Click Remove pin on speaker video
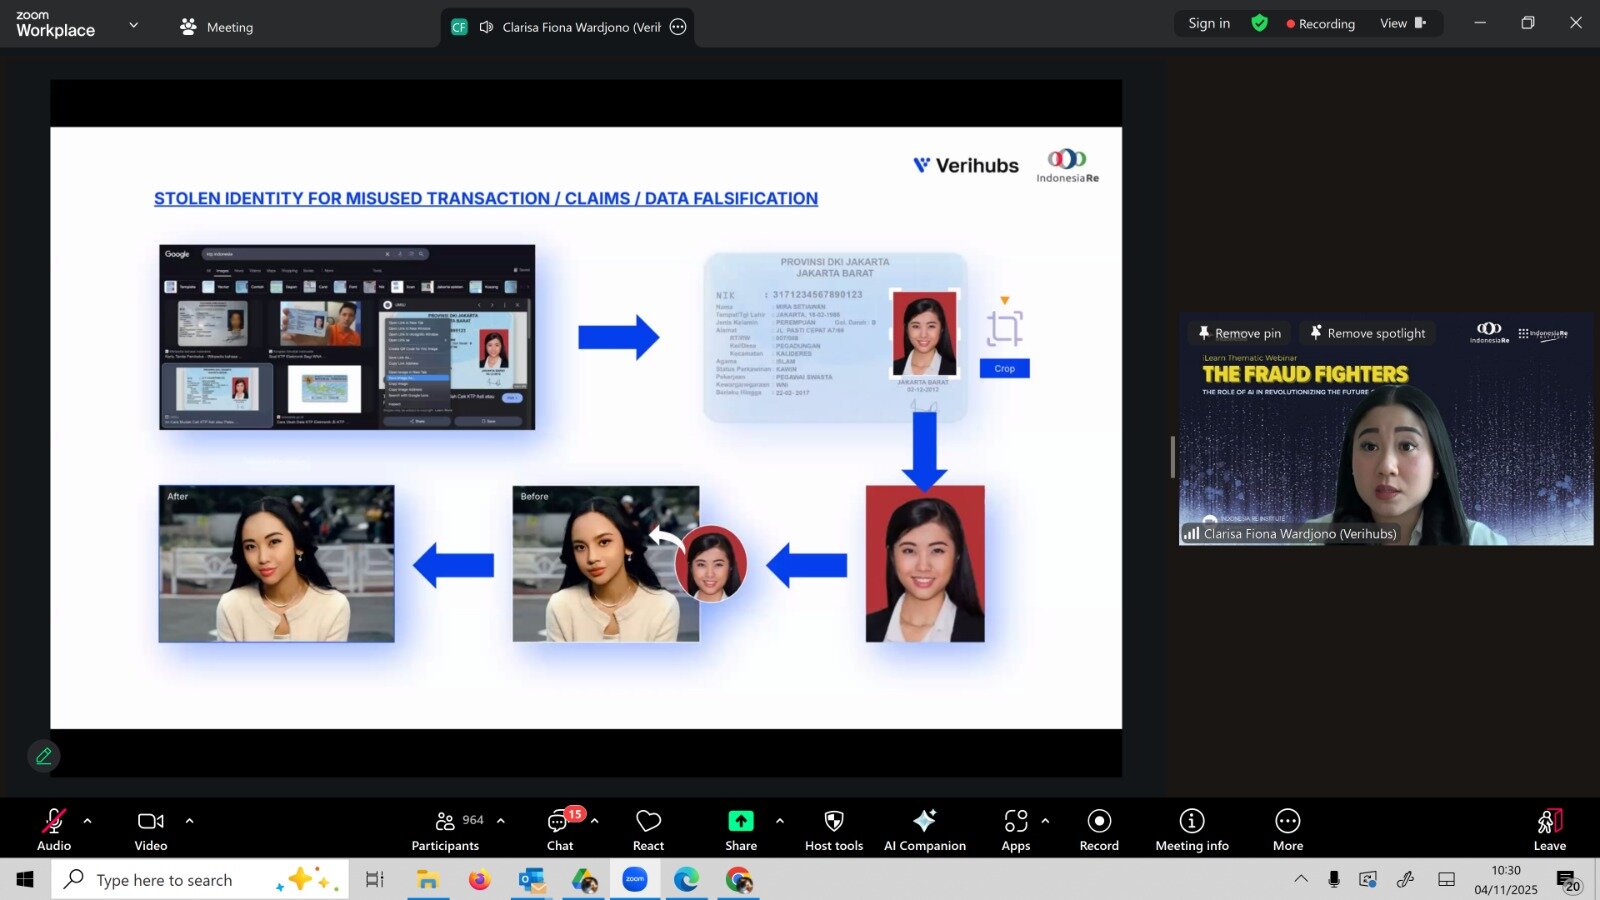 point(1239,333)
